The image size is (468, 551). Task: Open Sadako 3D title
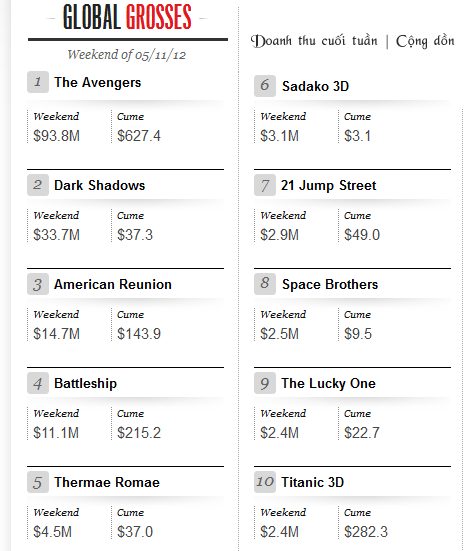[316, 86]
